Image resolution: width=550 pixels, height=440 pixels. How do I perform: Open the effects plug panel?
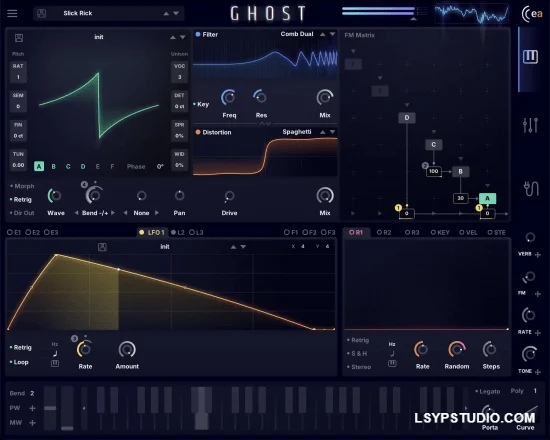tap(531, 189)
